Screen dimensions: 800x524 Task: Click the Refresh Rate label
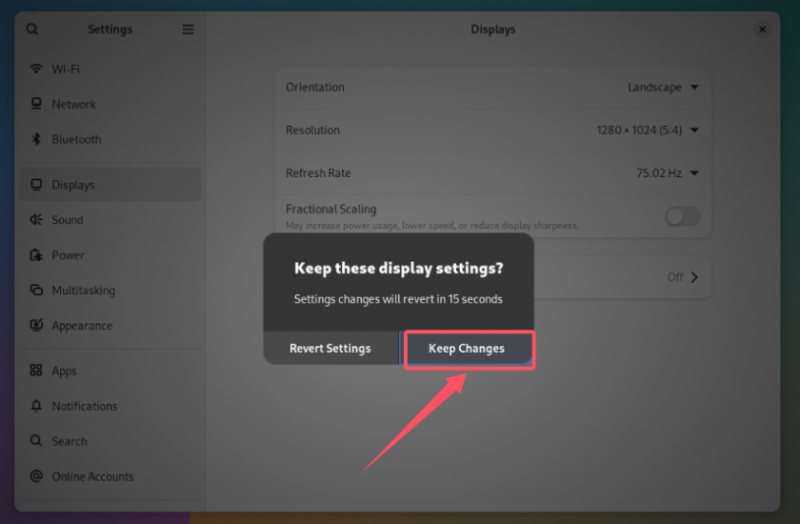318,173
